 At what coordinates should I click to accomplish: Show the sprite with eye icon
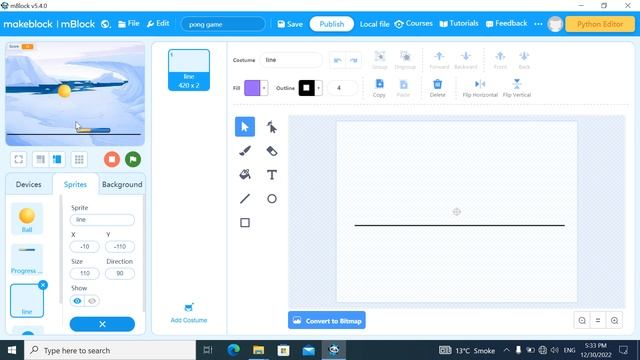[77, 301]
